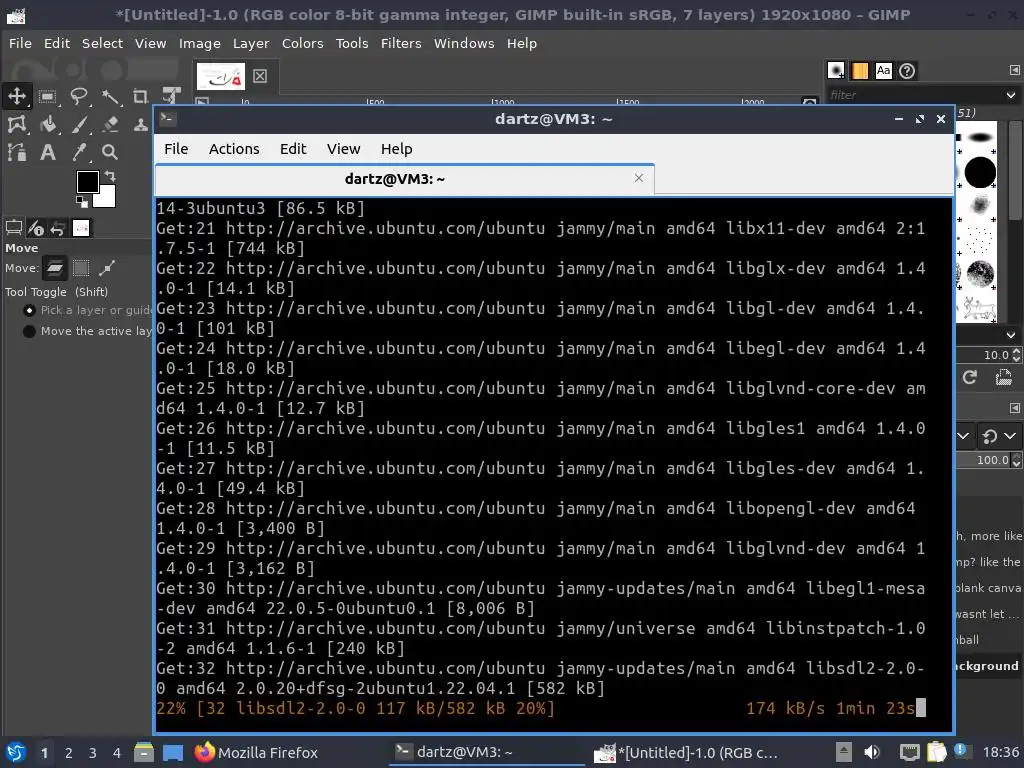Select the Eraser tool
1024x768 pixels.
110,124
